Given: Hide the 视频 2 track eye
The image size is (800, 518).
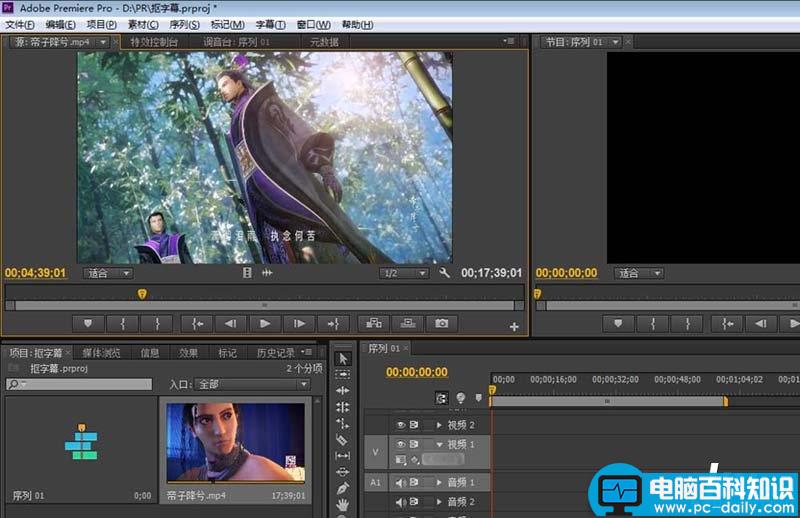Looking at the screenshot, I should tap(401, 425).
